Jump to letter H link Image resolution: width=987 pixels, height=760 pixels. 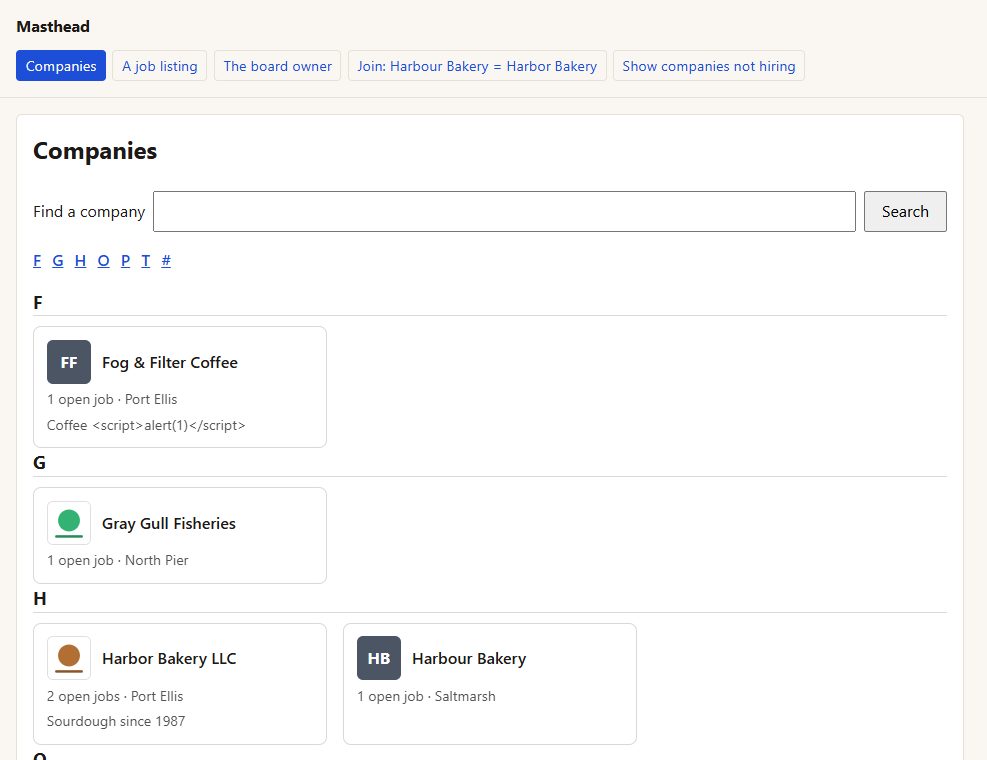click(x=80, y=261)
